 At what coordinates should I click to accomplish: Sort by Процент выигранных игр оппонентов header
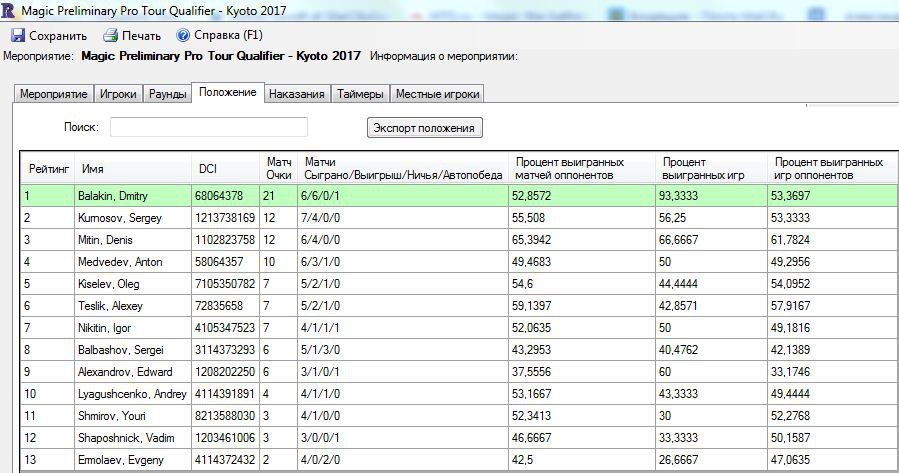pyautogui.click(x=832, y=169)
